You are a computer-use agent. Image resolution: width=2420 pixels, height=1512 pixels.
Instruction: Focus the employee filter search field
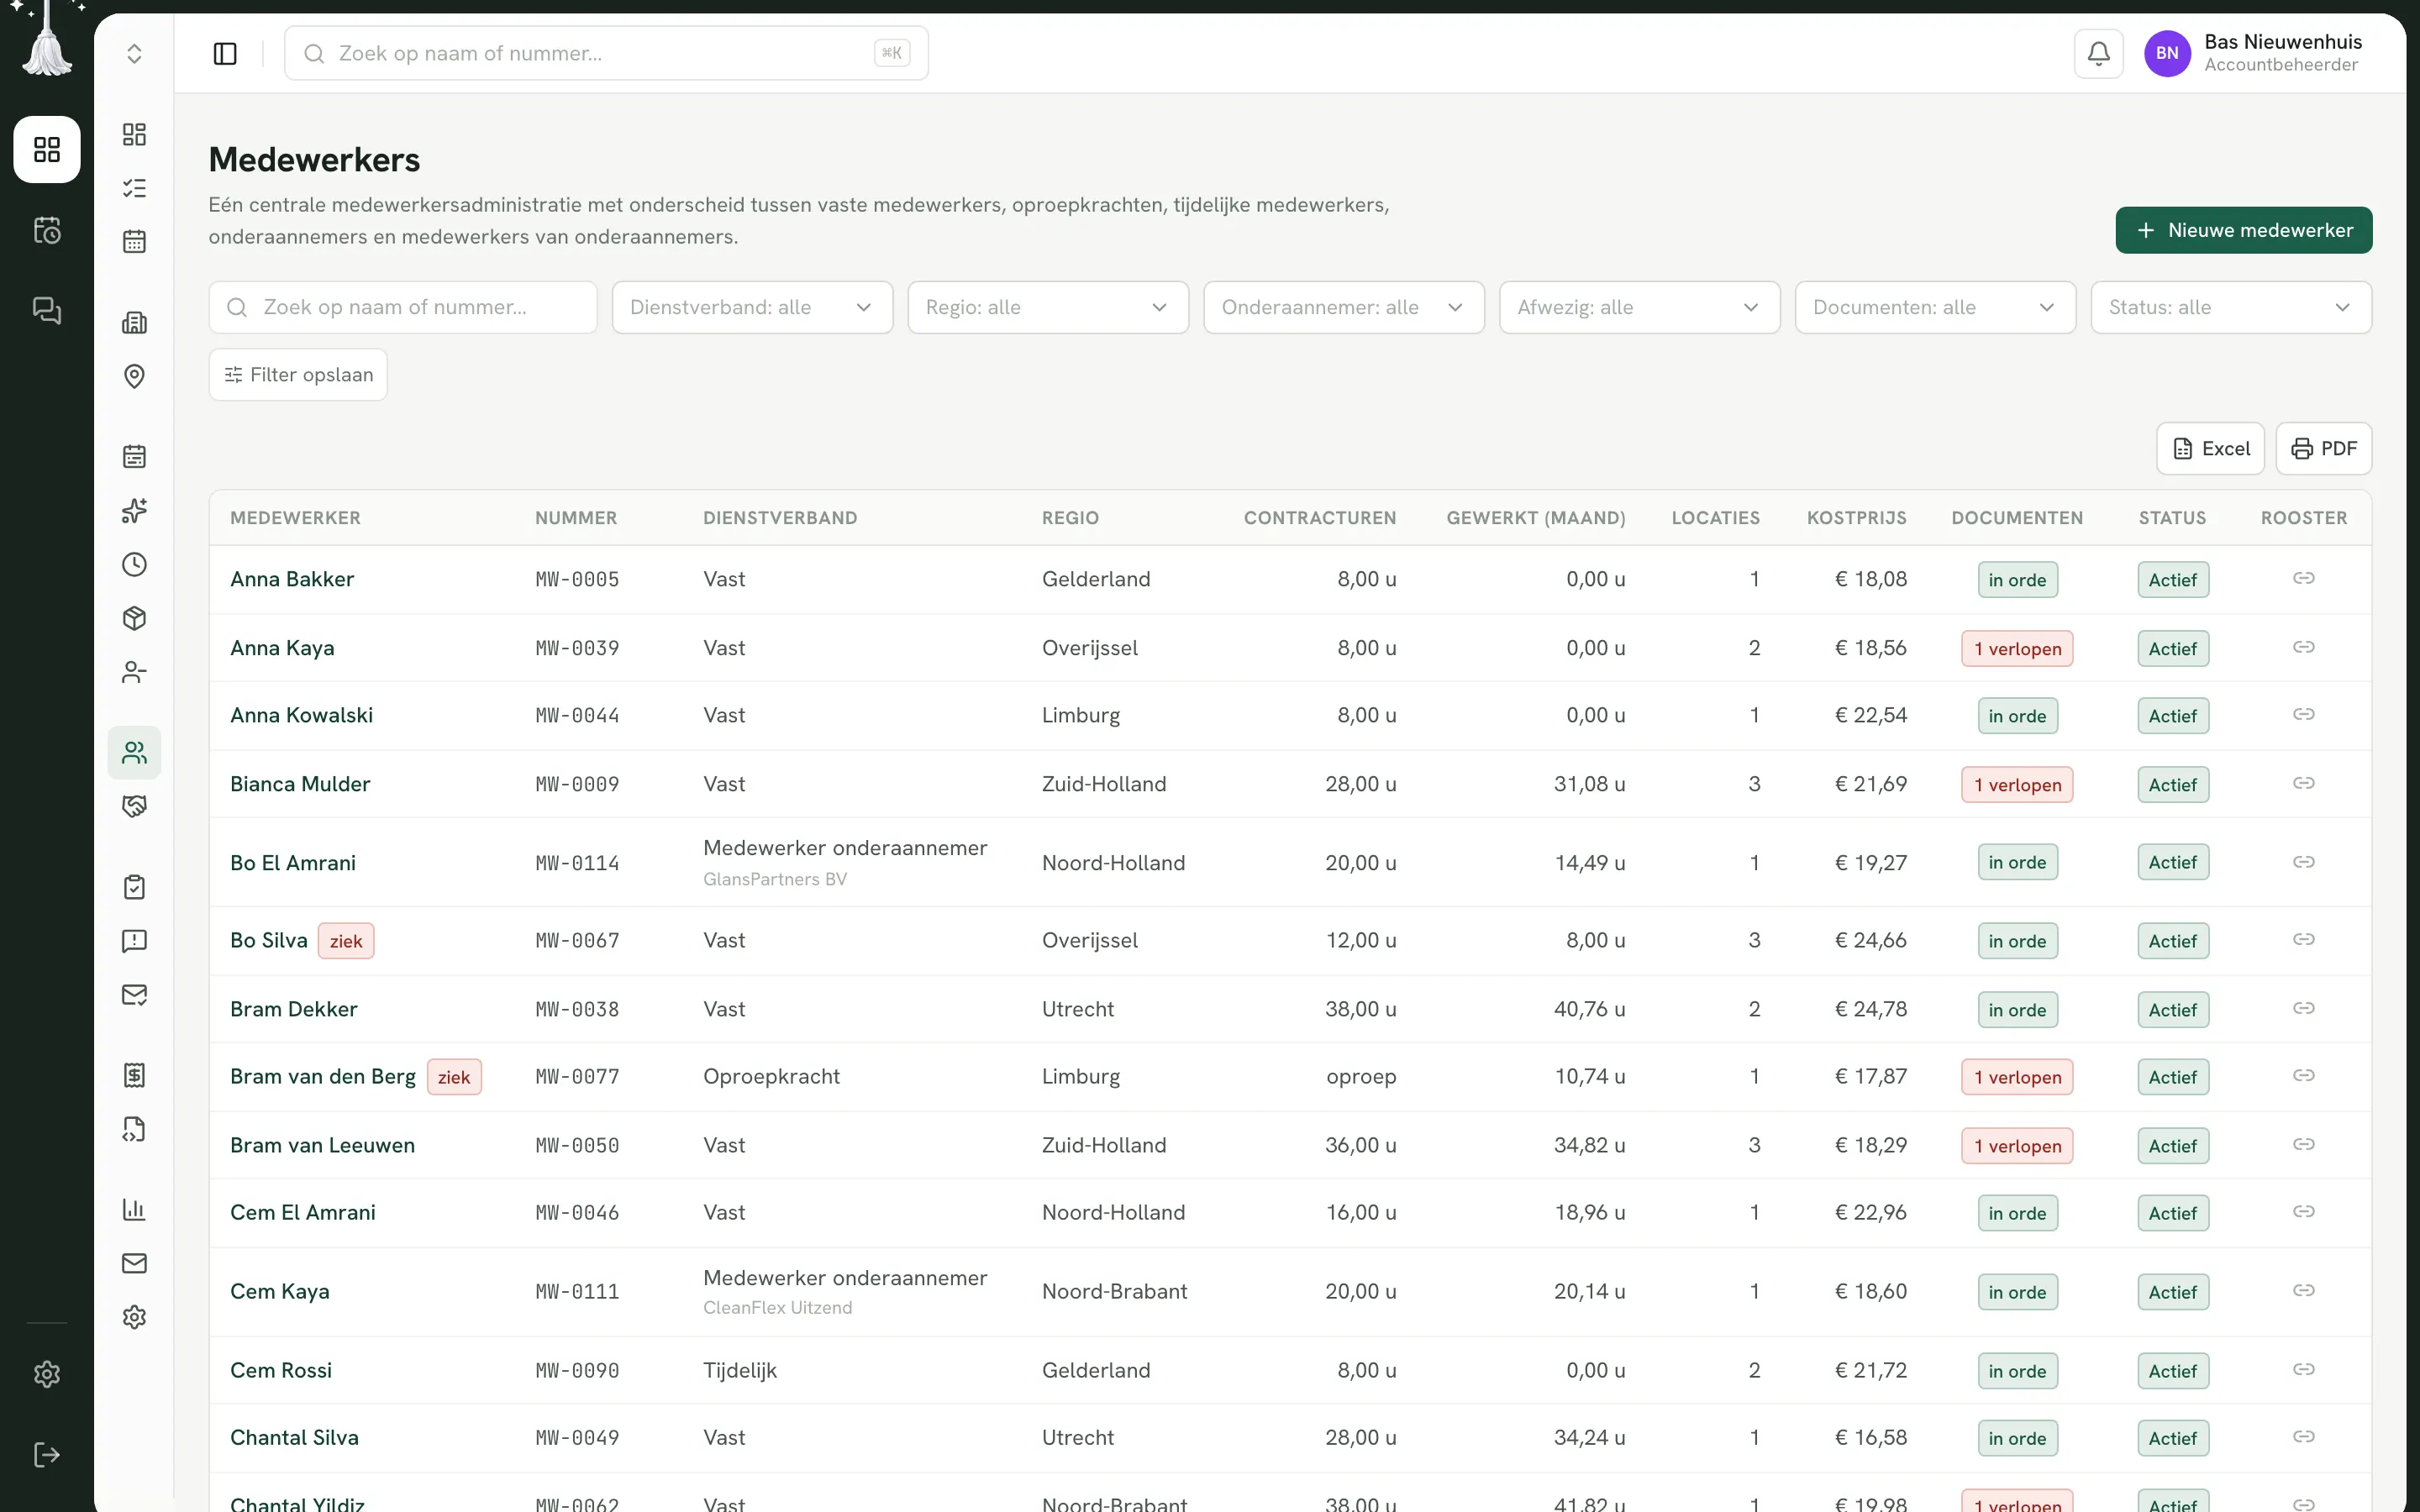403,307
